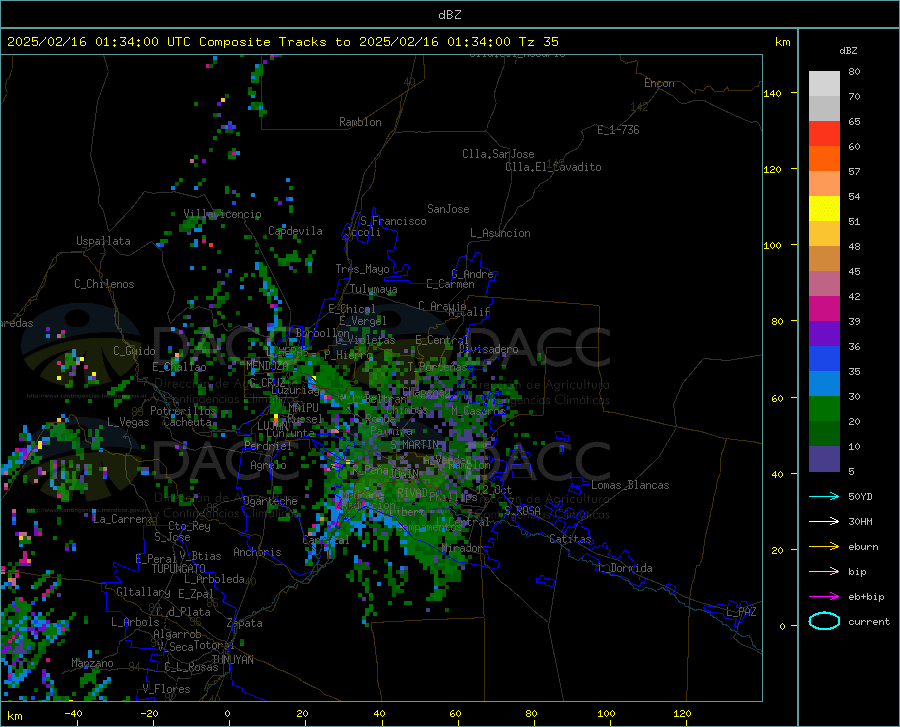
Task: Click the MENDOZA city label on map
Action: tap(267, 366)
